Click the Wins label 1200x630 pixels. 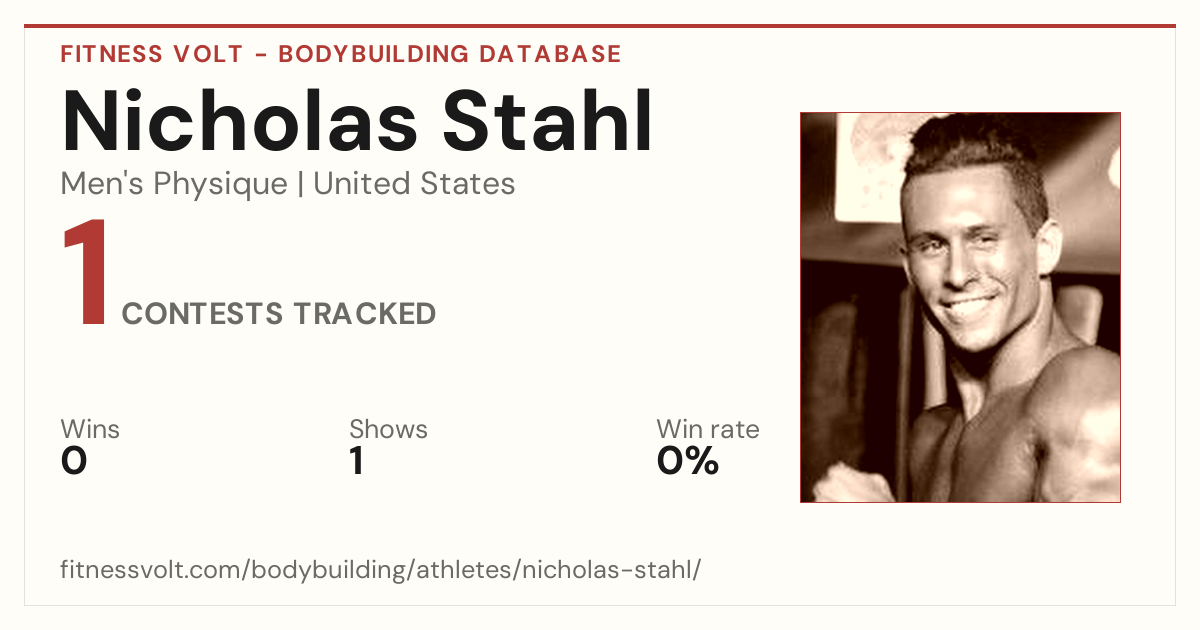90,429
